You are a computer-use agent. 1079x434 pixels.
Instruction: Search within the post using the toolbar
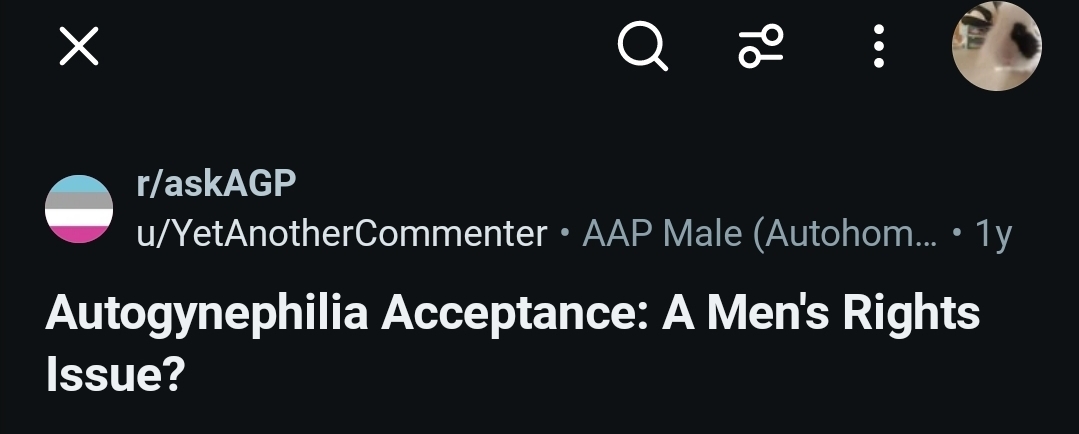[642, 47]
